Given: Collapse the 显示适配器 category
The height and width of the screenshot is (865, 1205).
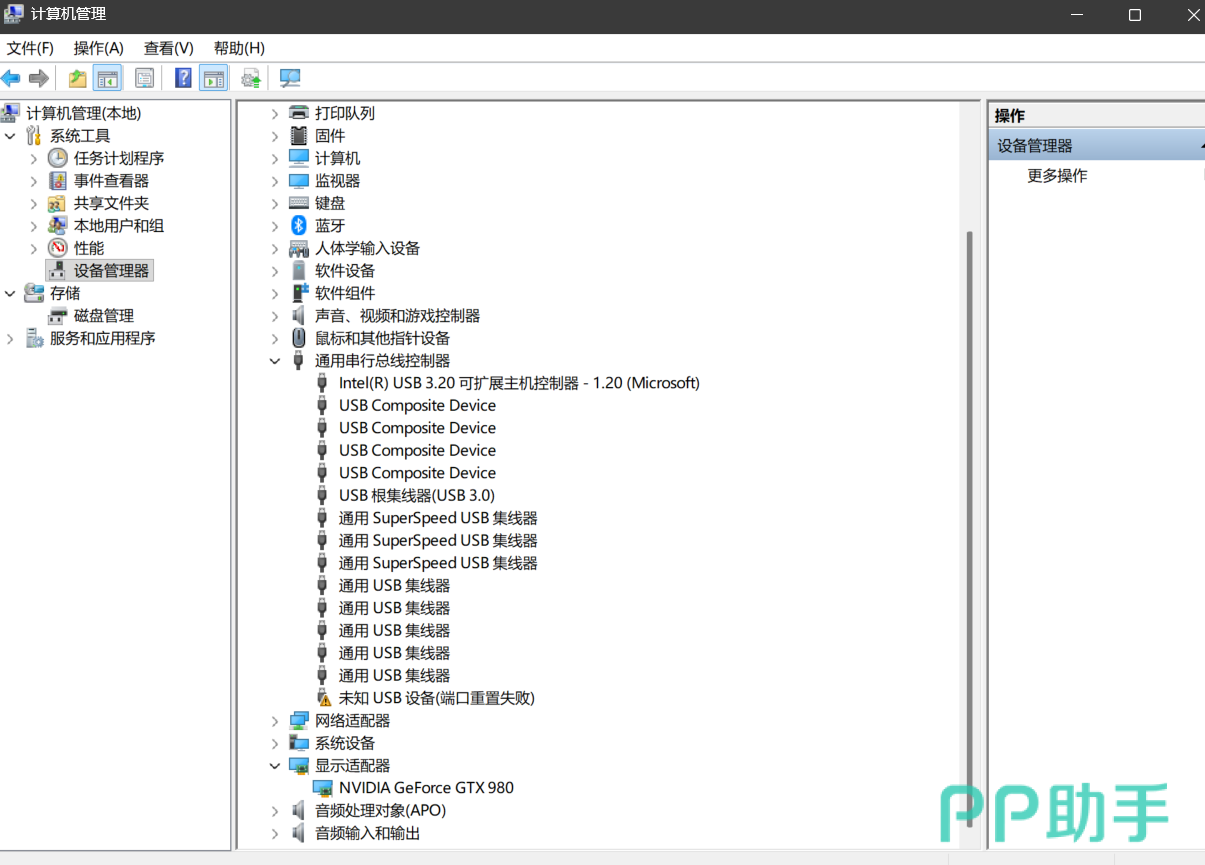Looking at the screenshot, I should tap(275, 766).
